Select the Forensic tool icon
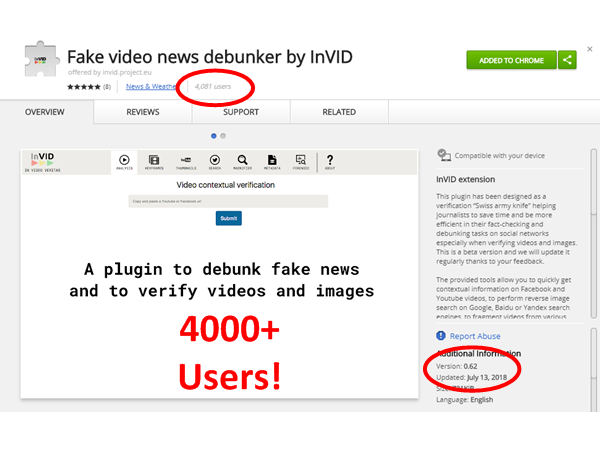The width and height of the screenshot is (600, 450). click(301, 162)
